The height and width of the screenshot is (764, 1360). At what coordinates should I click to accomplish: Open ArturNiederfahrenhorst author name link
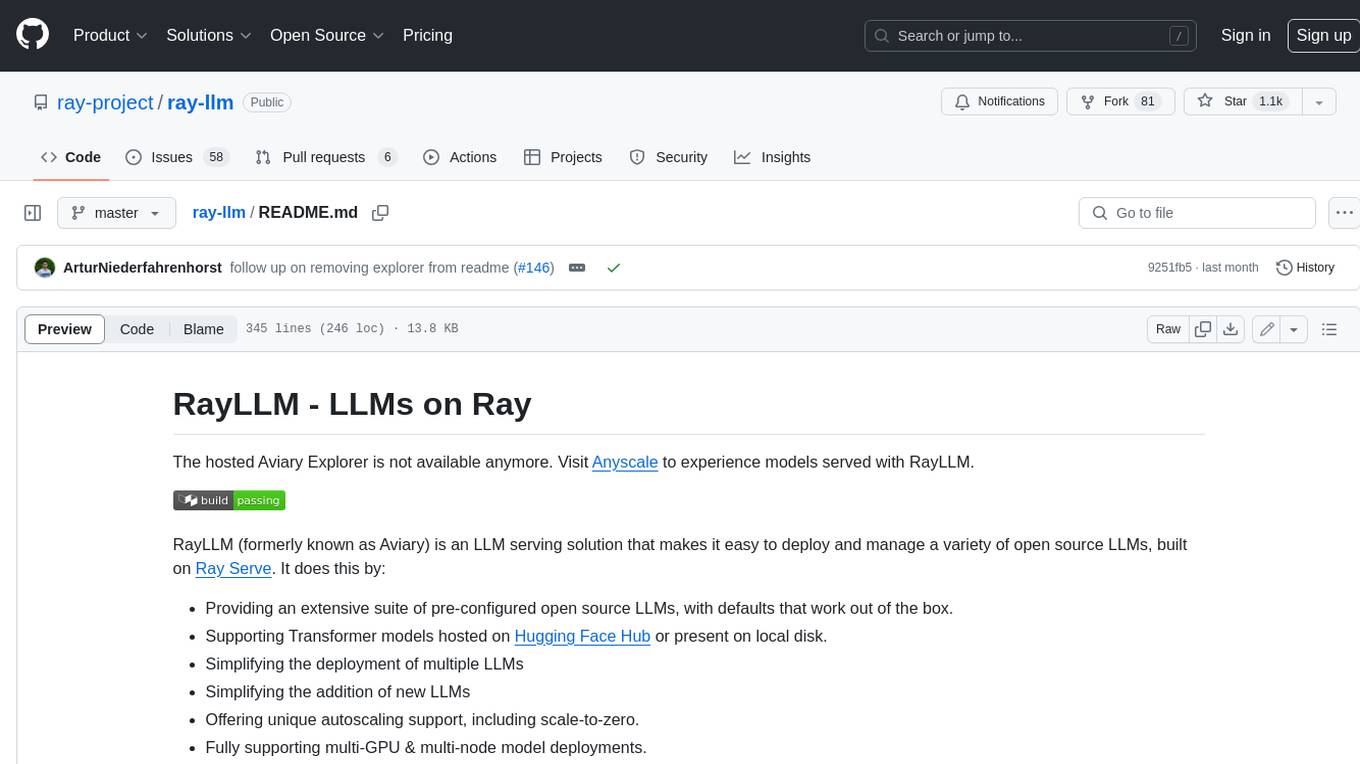point(142,268)
